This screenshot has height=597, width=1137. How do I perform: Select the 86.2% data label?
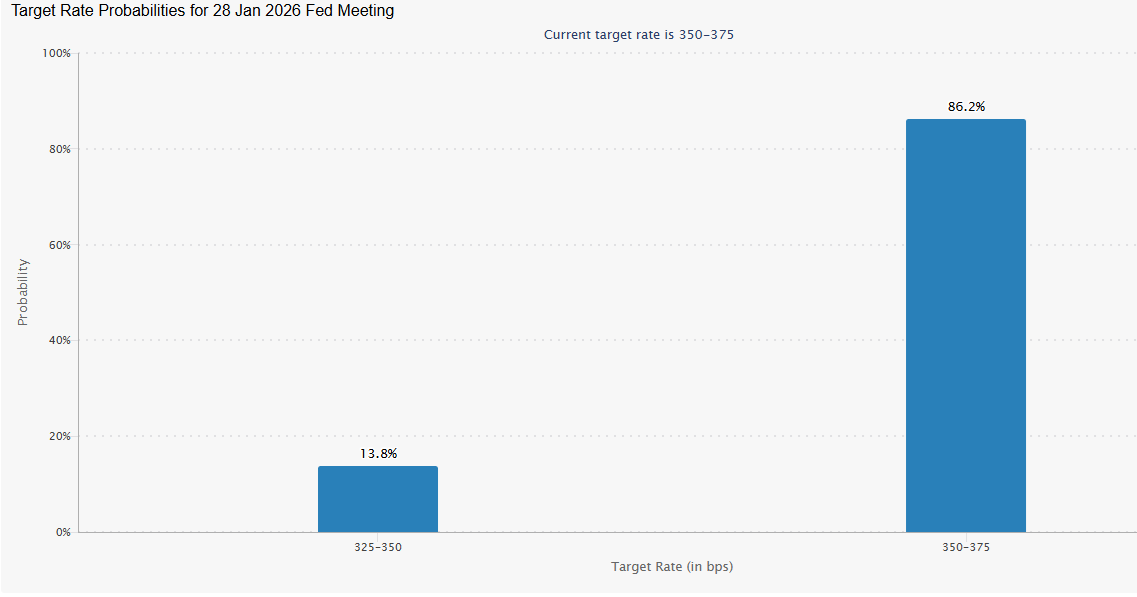(966, 107)
